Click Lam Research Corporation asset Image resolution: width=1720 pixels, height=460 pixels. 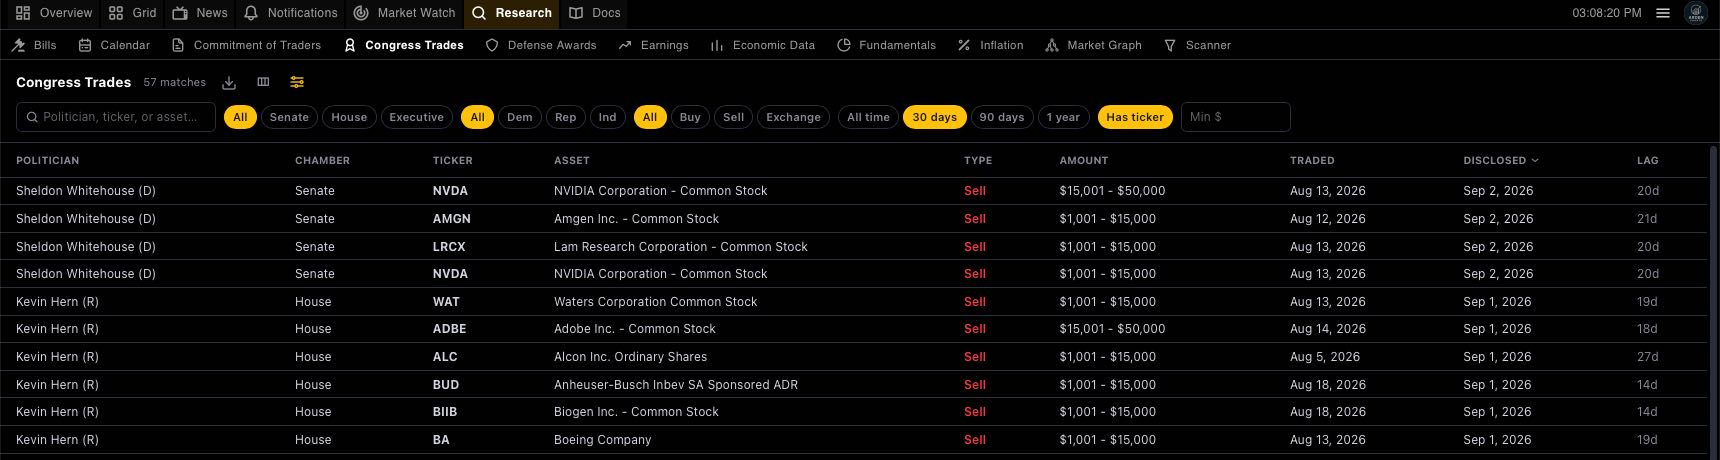point(681,247)
